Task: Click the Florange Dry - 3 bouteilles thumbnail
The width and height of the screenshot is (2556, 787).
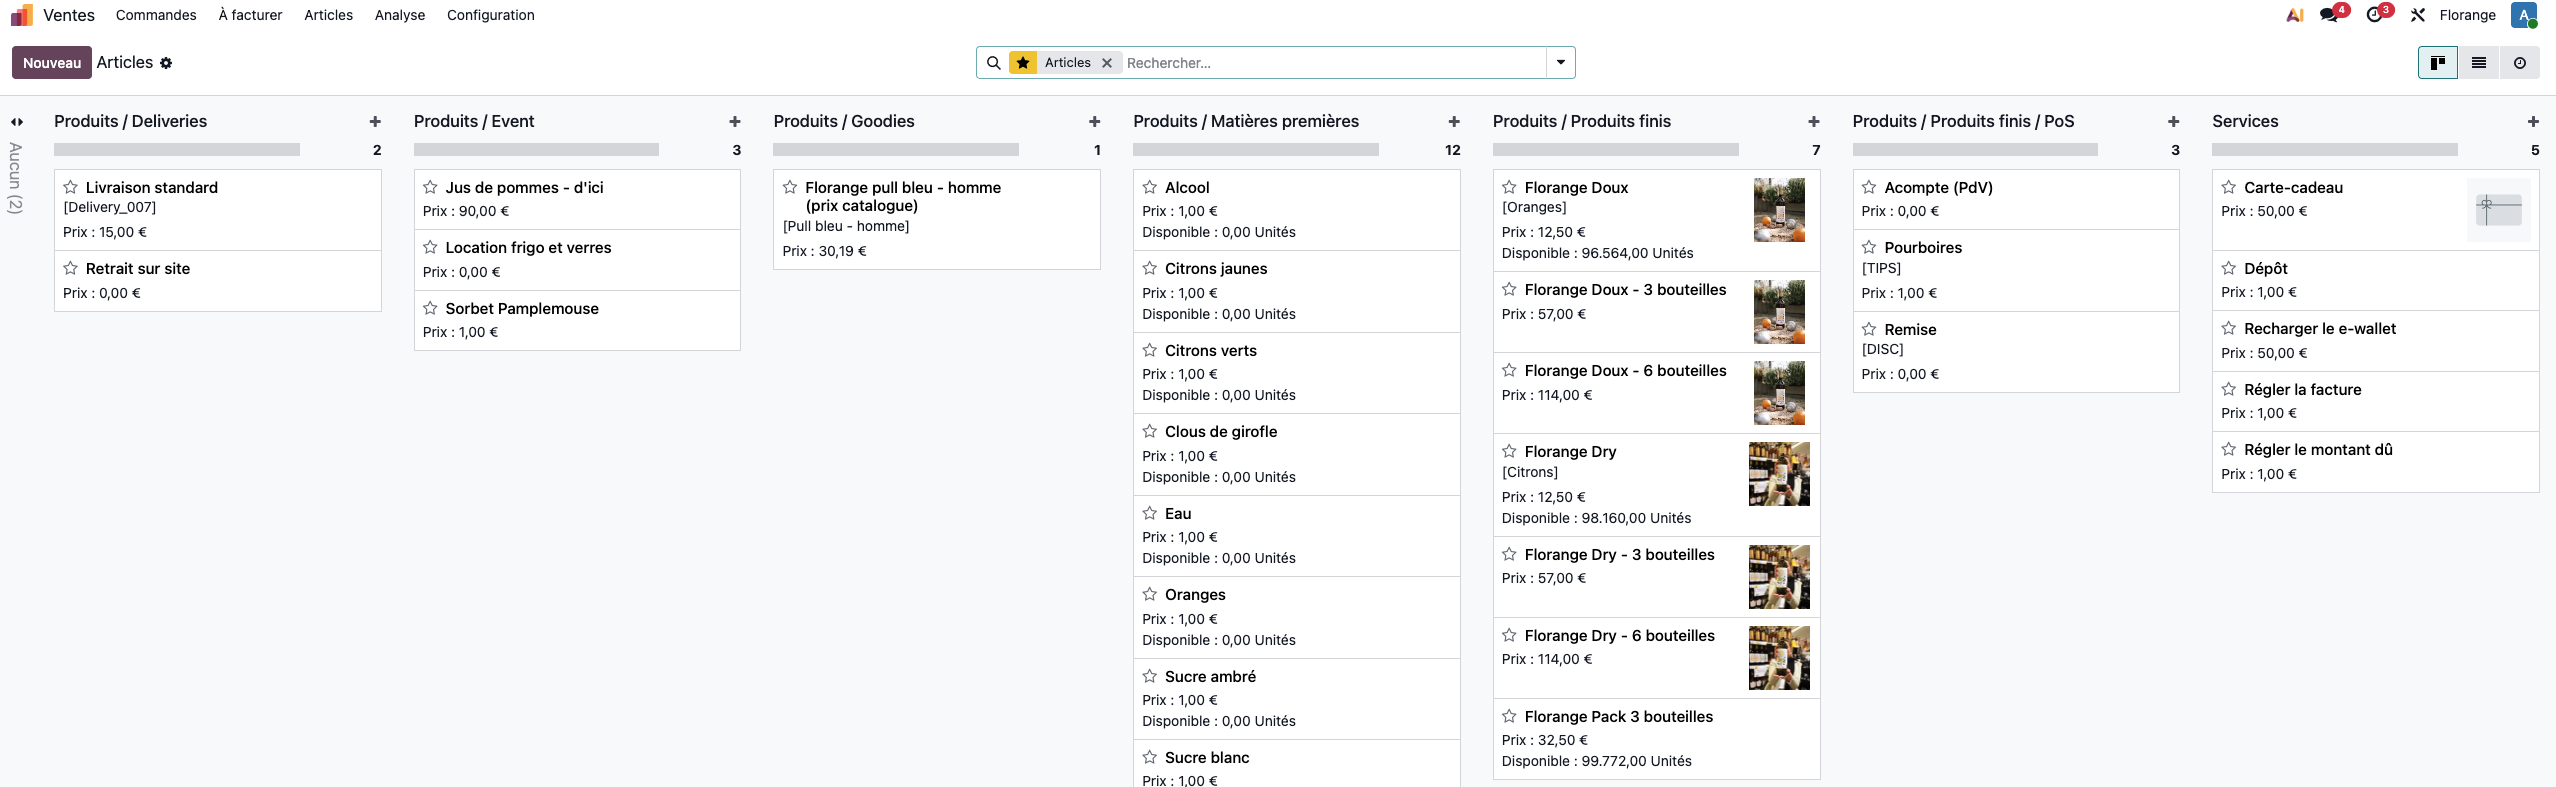Action: 1779,577
